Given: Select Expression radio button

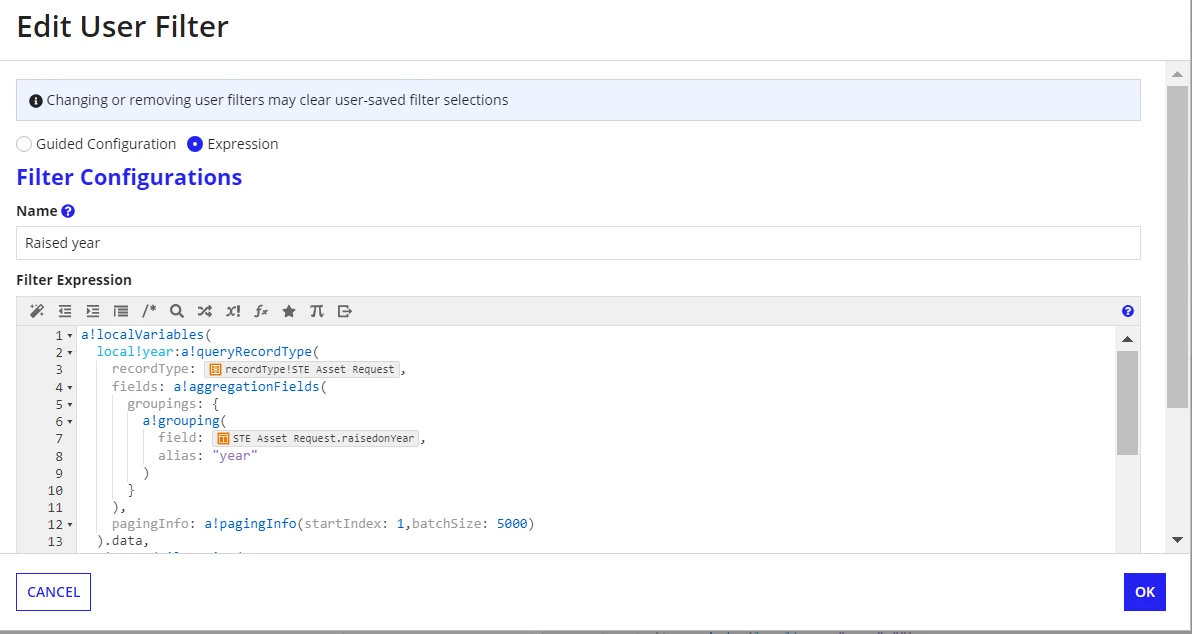Looking at the screenshot, I should (x=195, y=144).
